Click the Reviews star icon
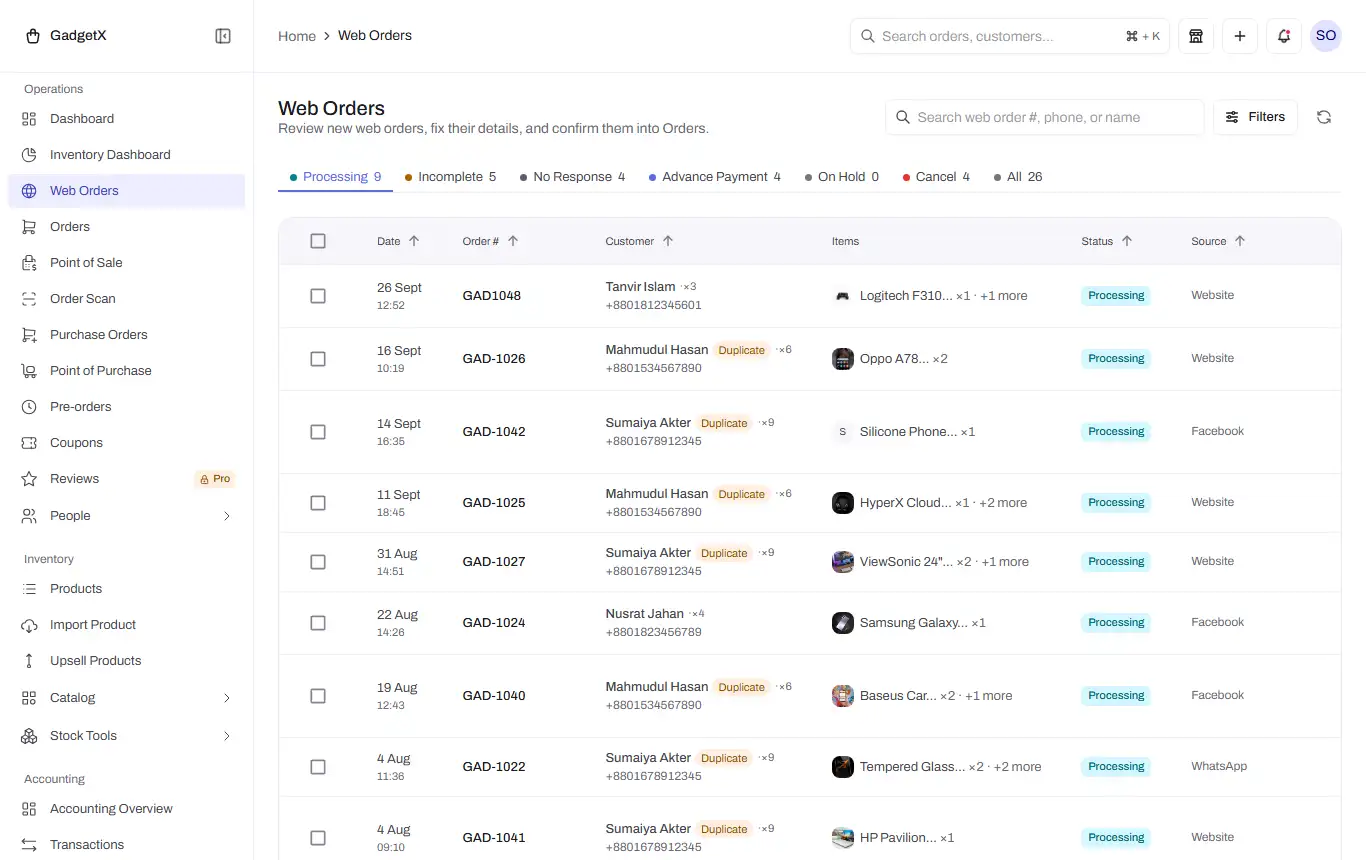This screenshot has width=1366, height=860. coord(29,479)
